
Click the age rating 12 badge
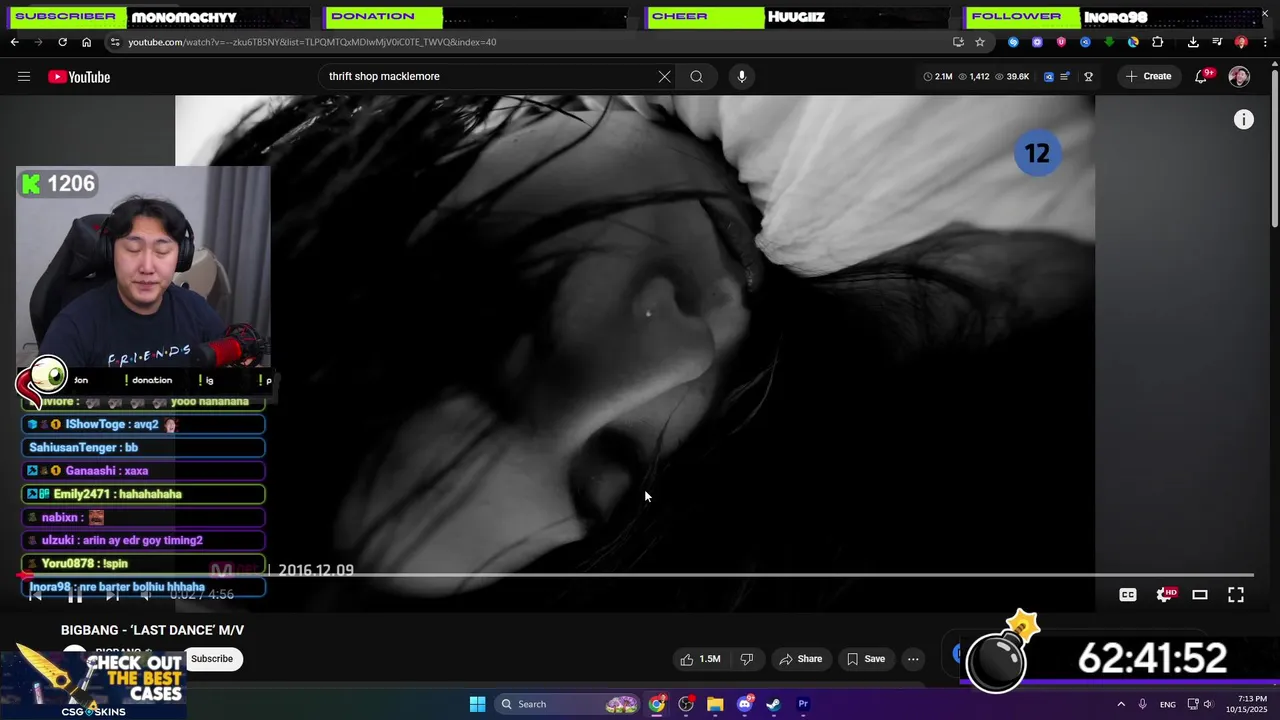click(x=1037, y=153)
